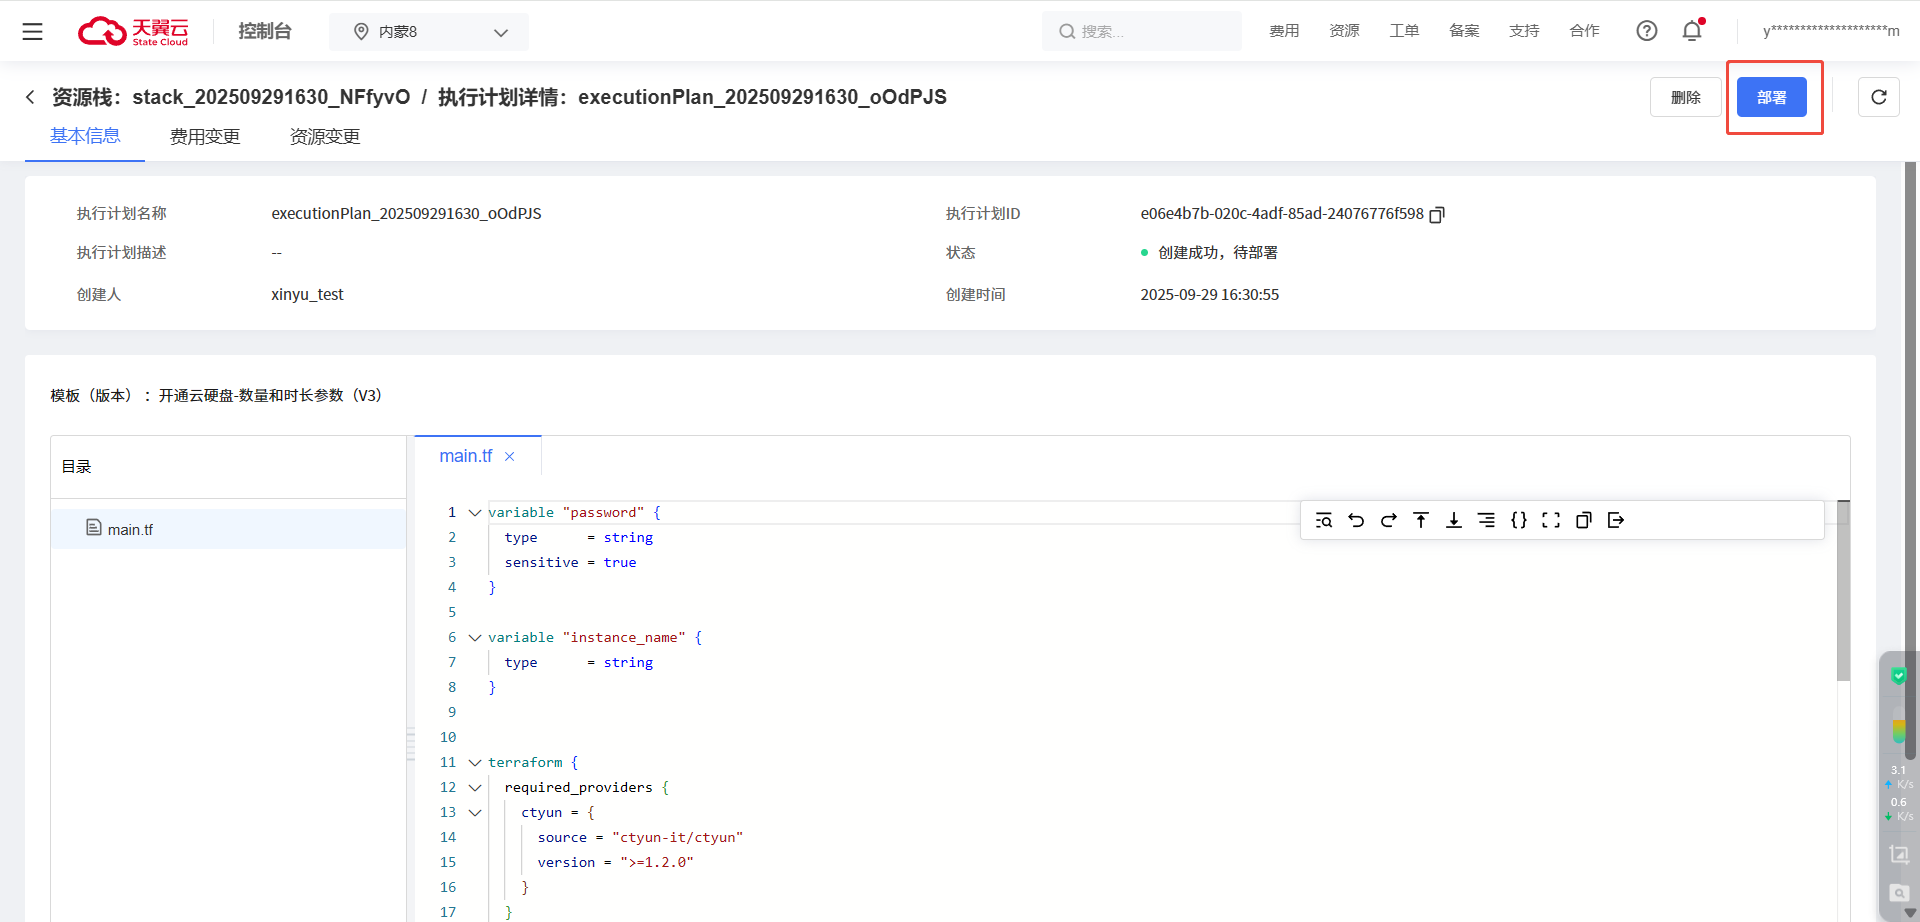Click the curly braces format icon
1920x922 pixels.
(1518, 520)
